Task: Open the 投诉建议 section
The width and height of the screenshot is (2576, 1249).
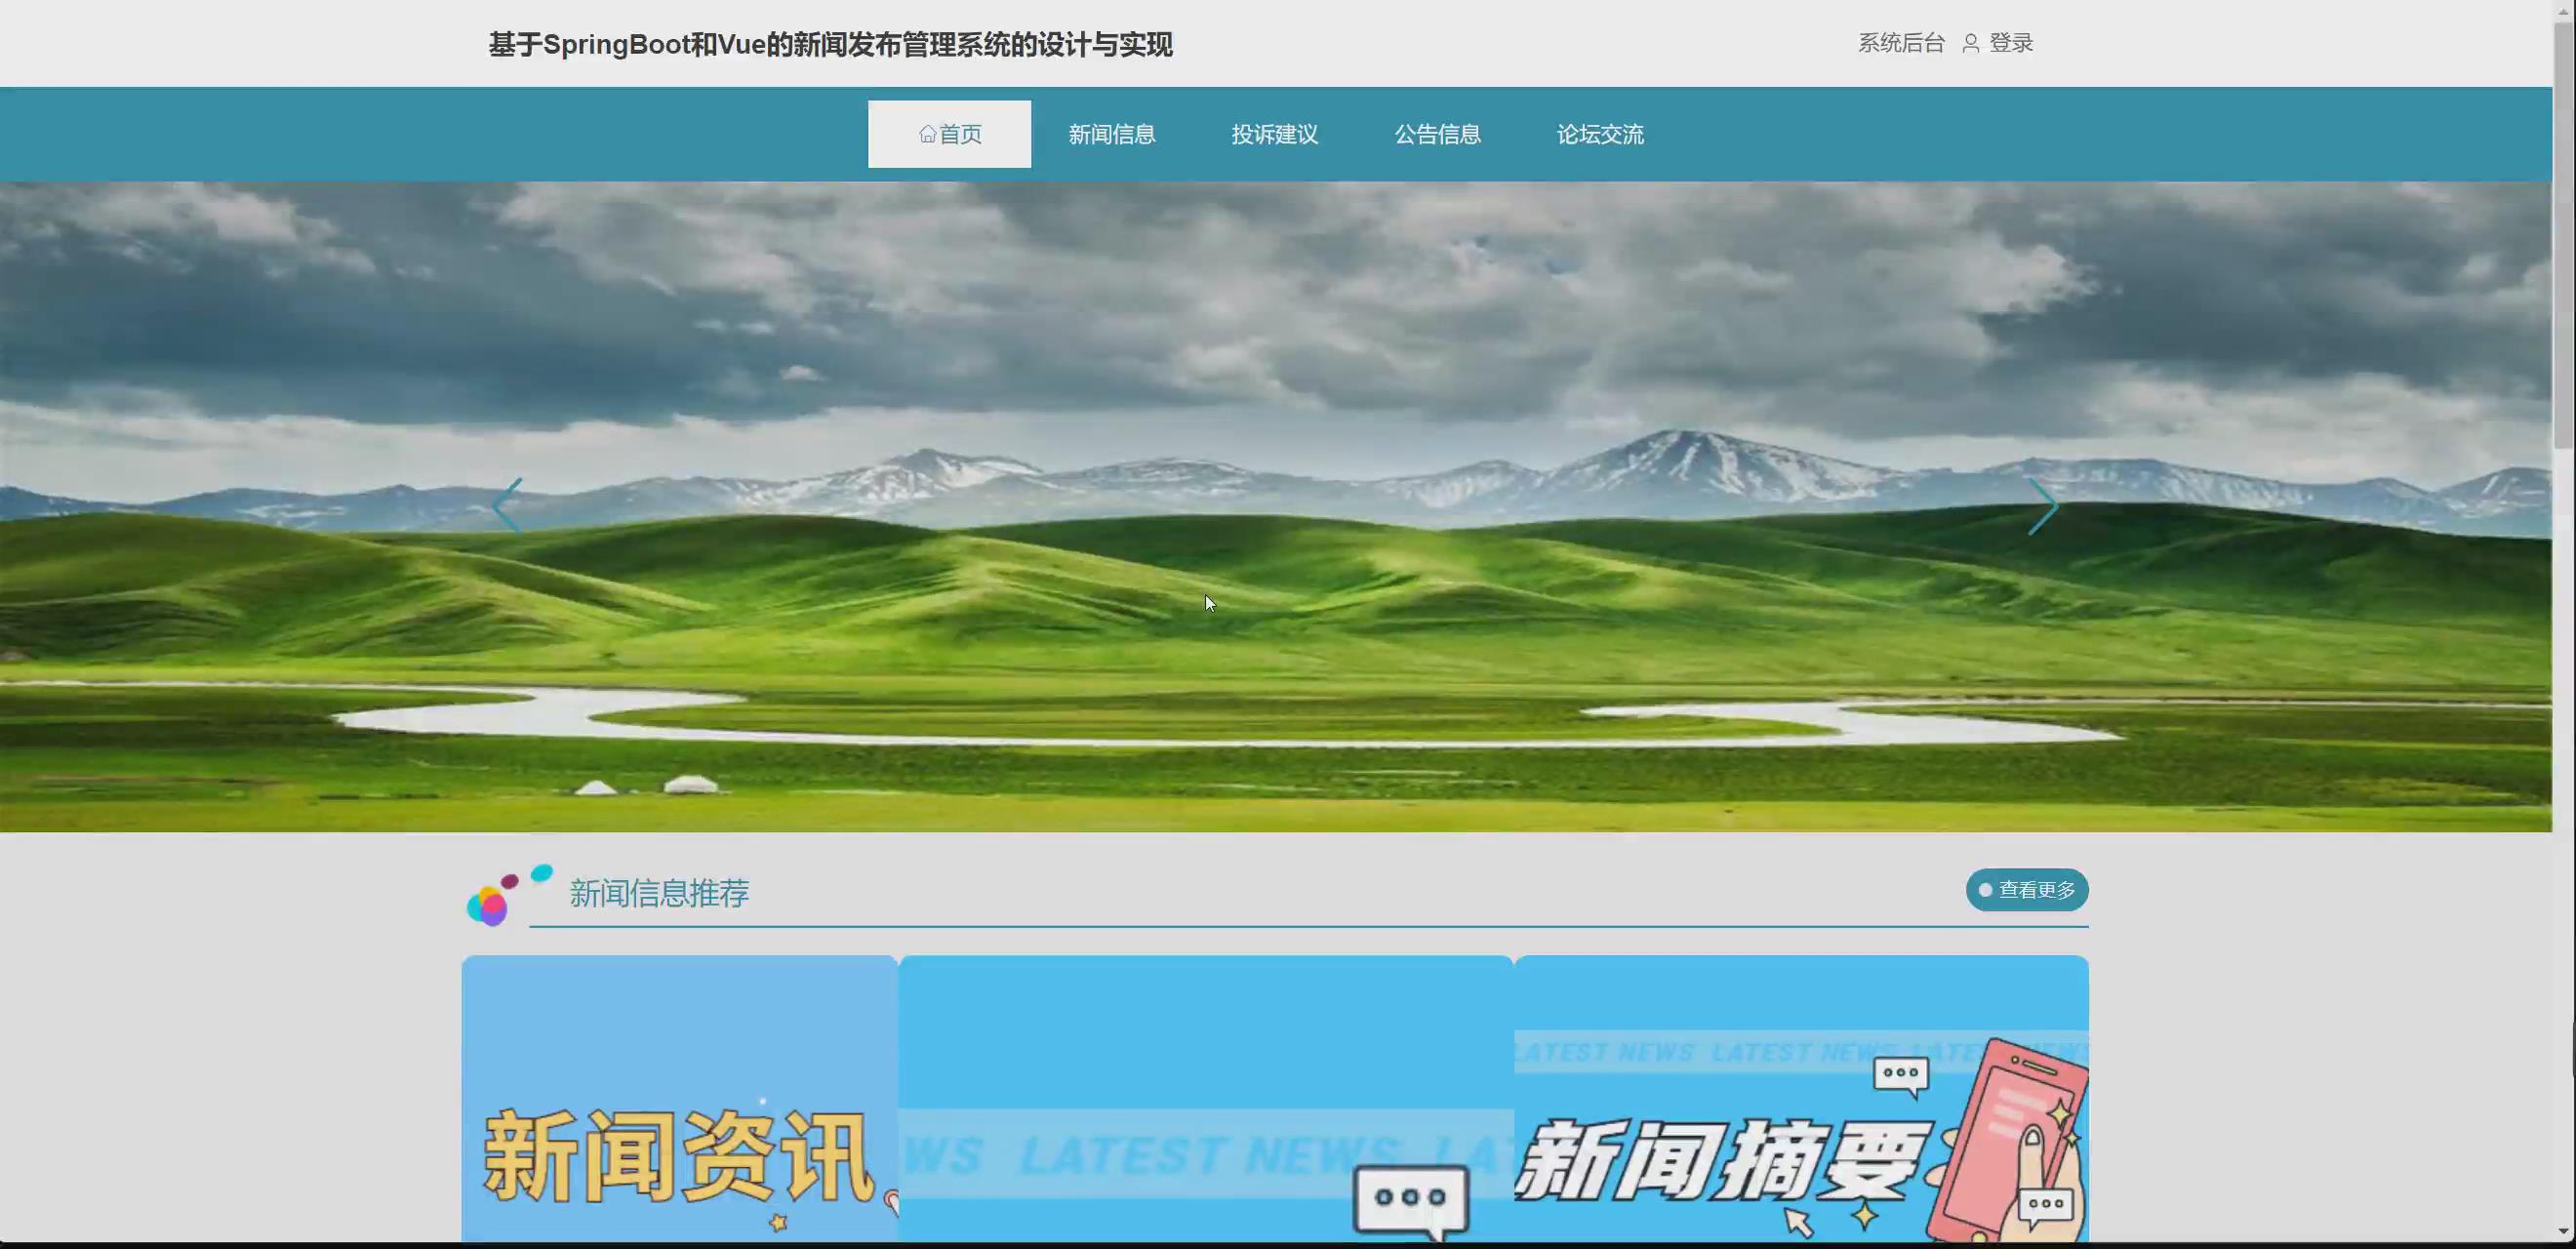Action: tap(1274, 133)
